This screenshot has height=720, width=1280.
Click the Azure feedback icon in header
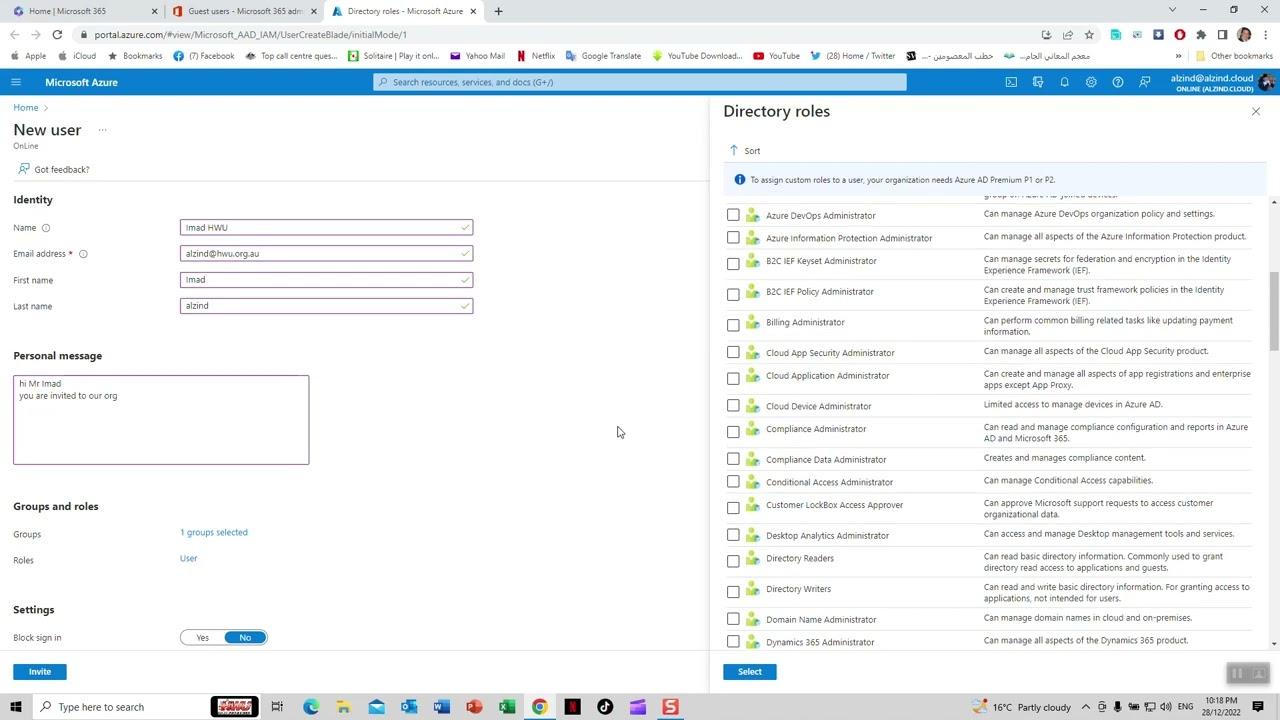tap(1144, 82)
